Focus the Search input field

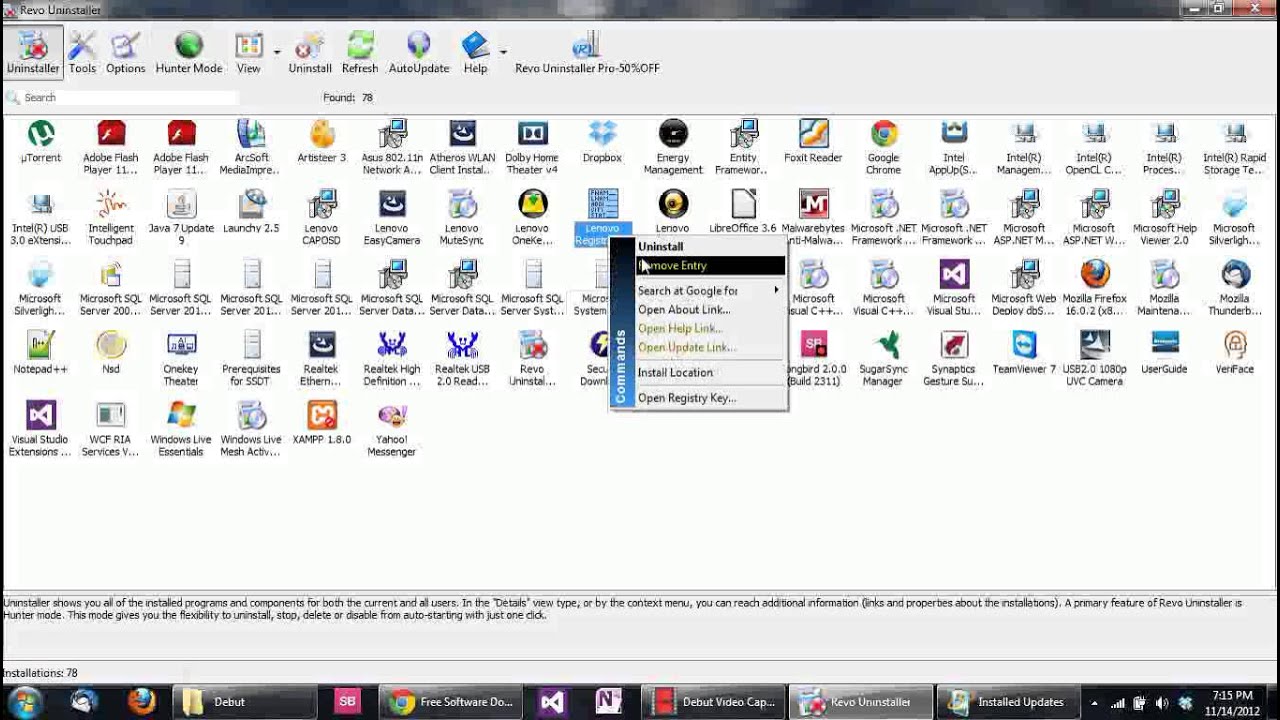coord(128,97)
